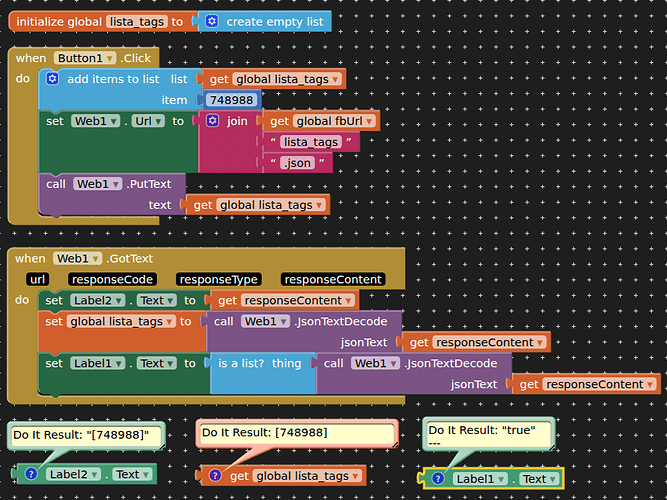Click the mutator gear on the join block
This screenshot has height=500, width=667.
click(x=212, y=121)
